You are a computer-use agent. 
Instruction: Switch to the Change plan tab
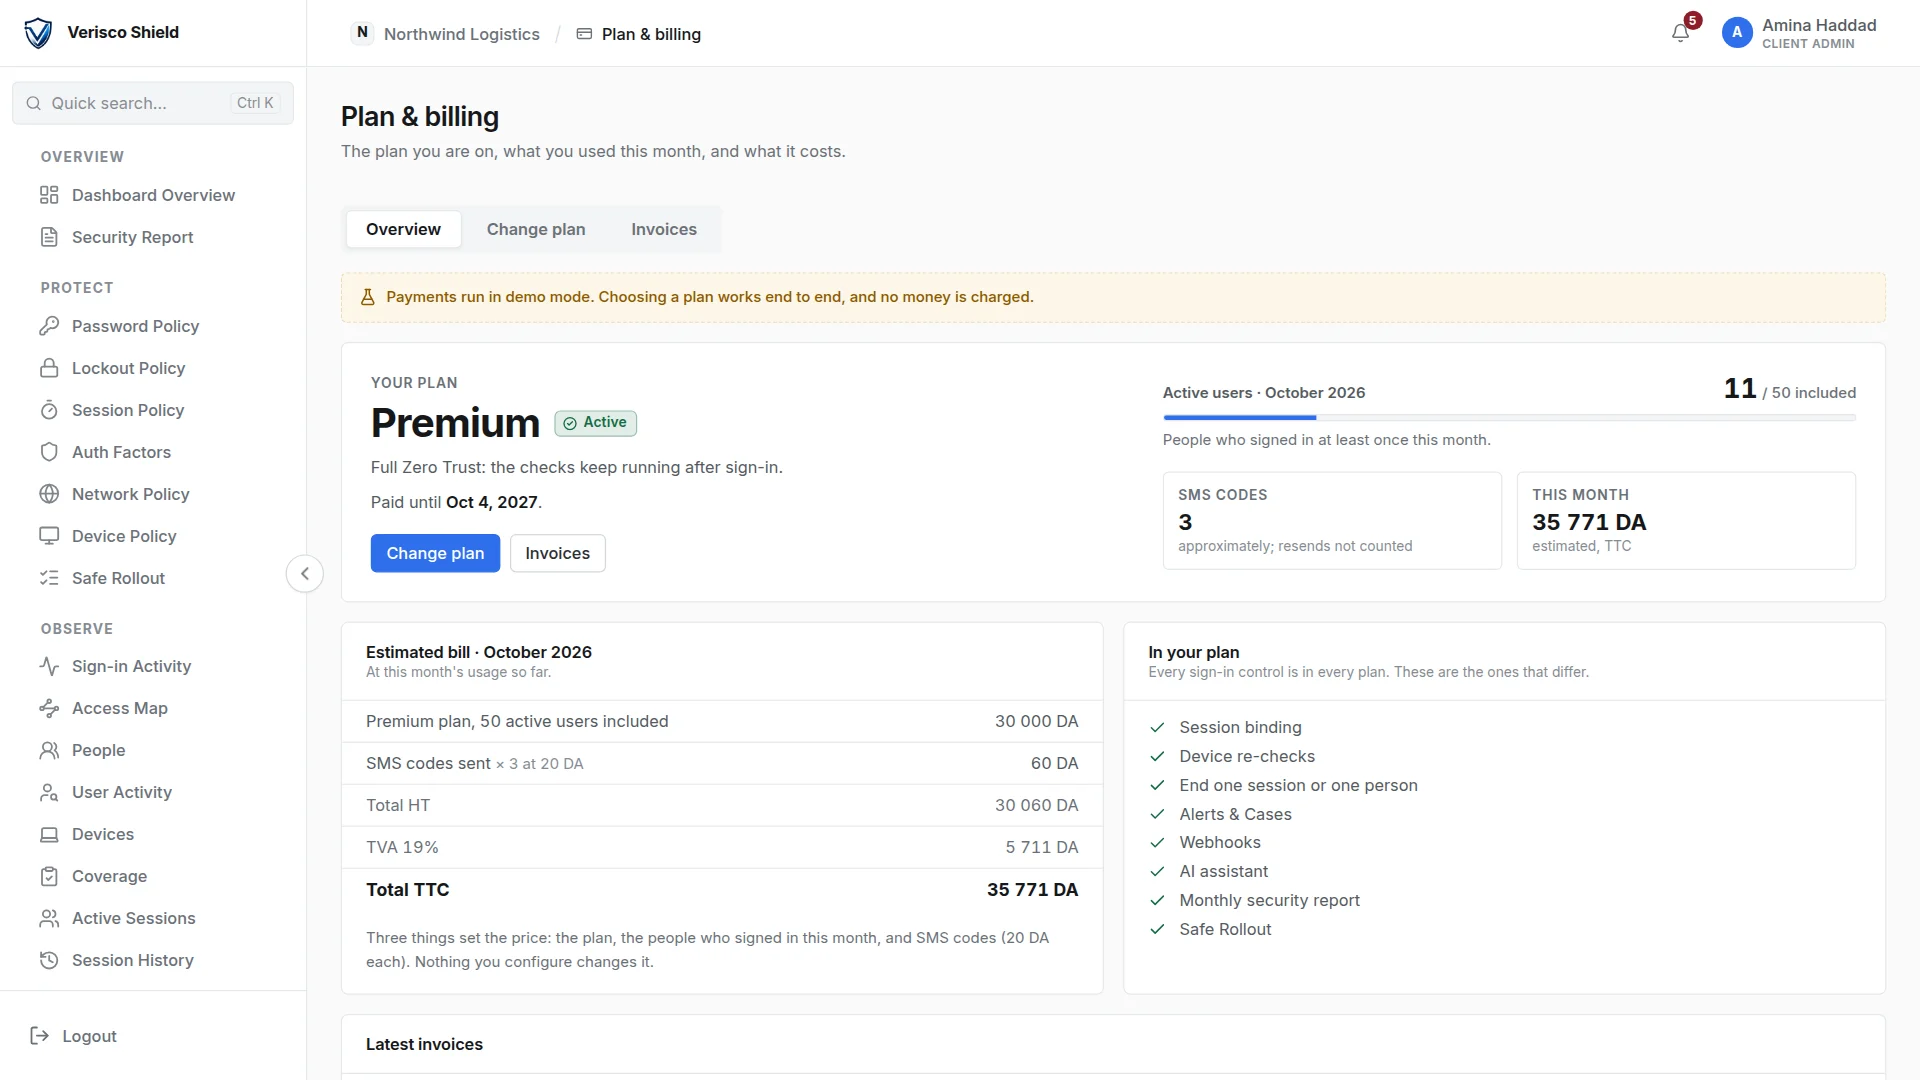tap(536, 229)
